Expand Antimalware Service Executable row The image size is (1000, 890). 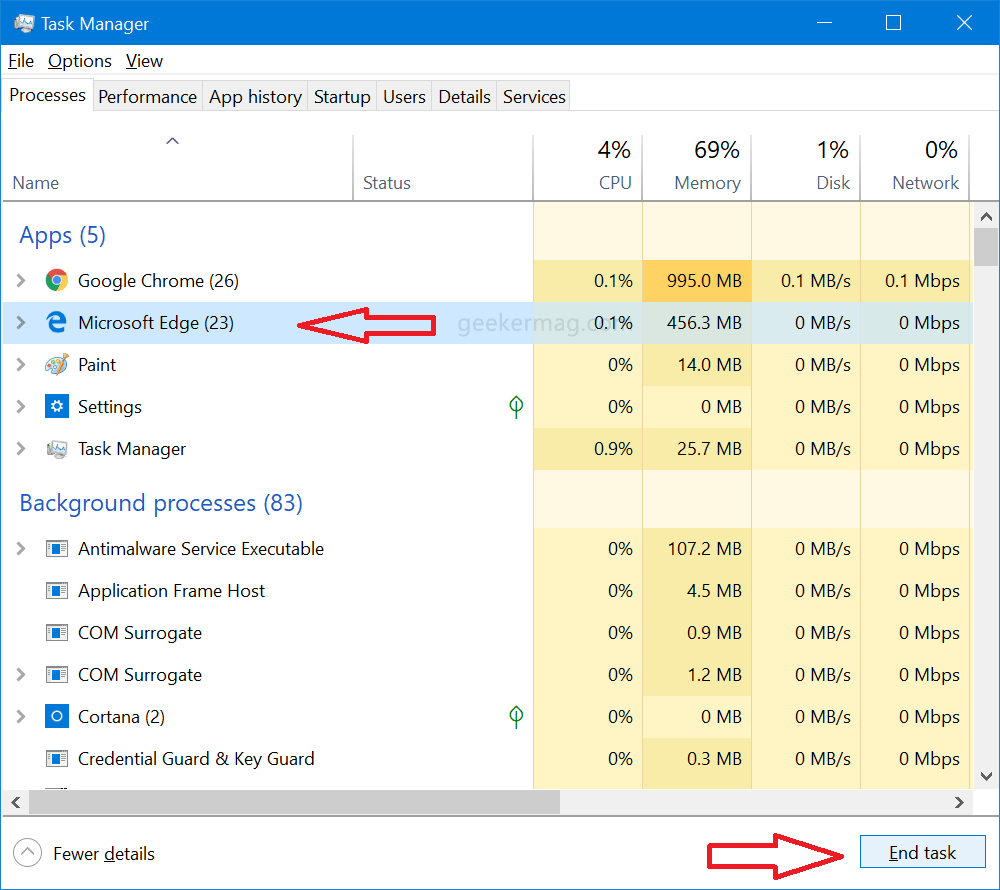21,549
